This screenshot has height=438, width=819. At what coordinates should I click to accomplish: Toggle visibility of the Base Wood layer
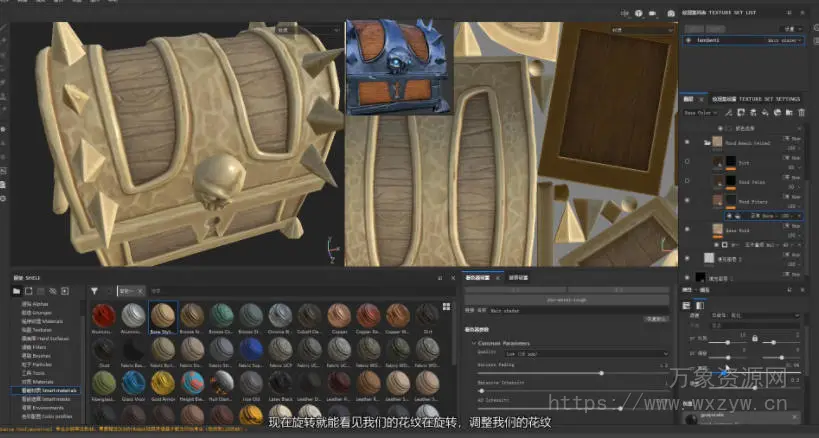pyautogui.click(x=687, y=230)
